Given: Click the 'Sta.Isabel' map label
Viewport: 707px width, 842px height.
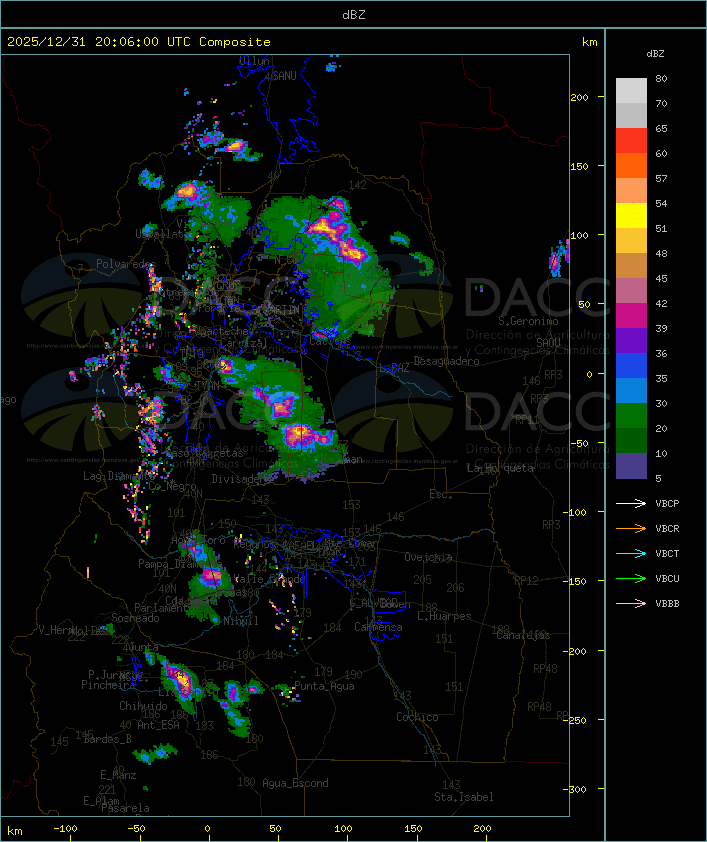Looking at the screenshot, I should (463, 797).
